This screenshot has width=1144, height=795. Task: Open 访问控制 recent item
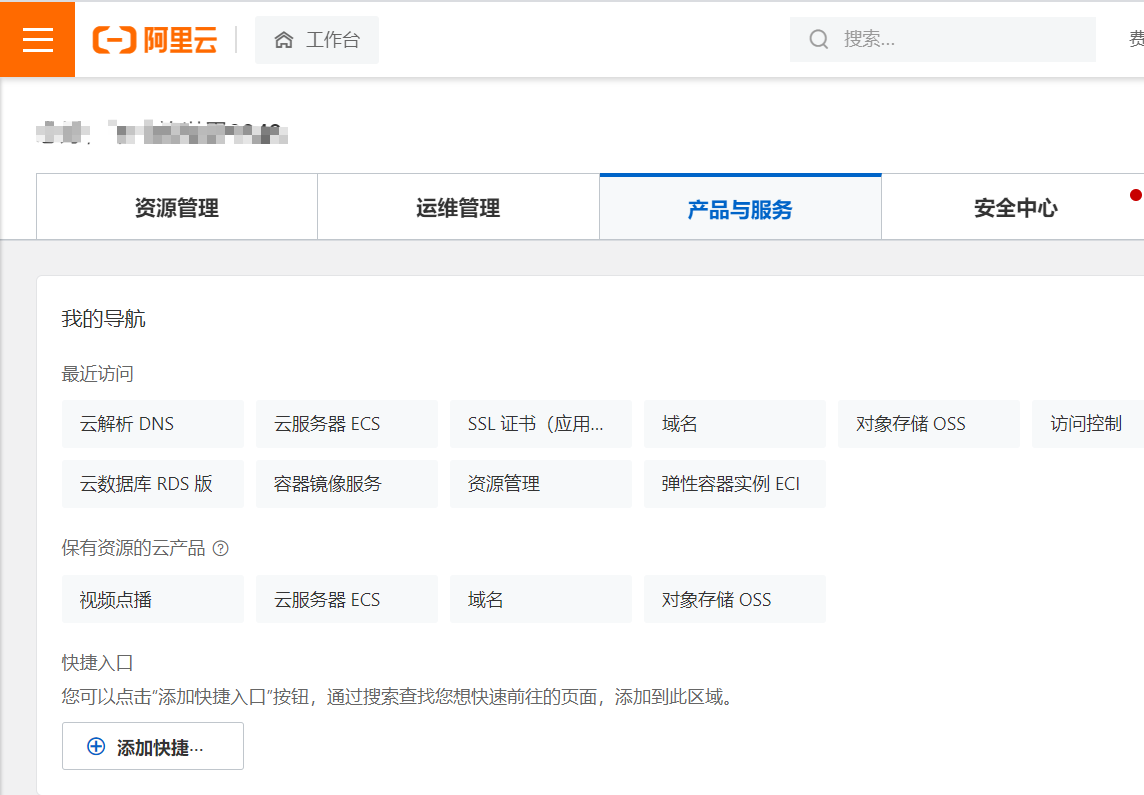[1088, 424]
